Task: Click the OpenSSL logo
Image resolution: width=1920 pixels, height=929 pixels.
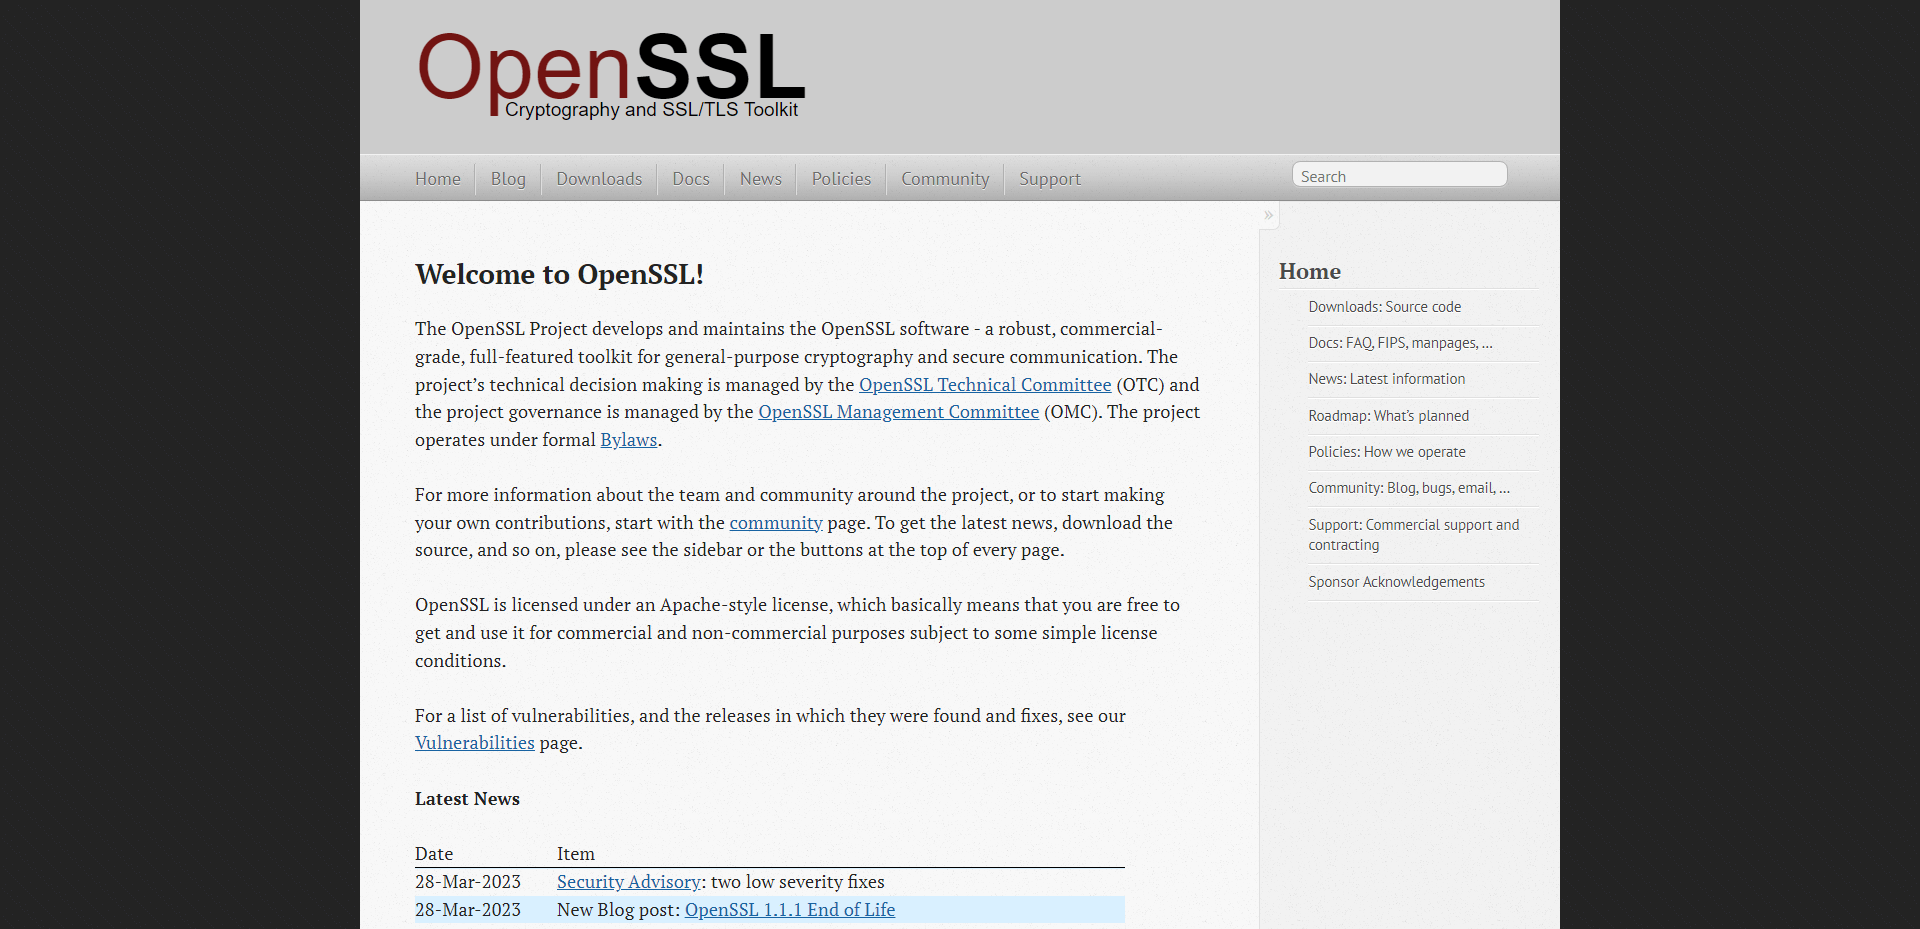Action: pyautogui.click(x=611, y=74)
